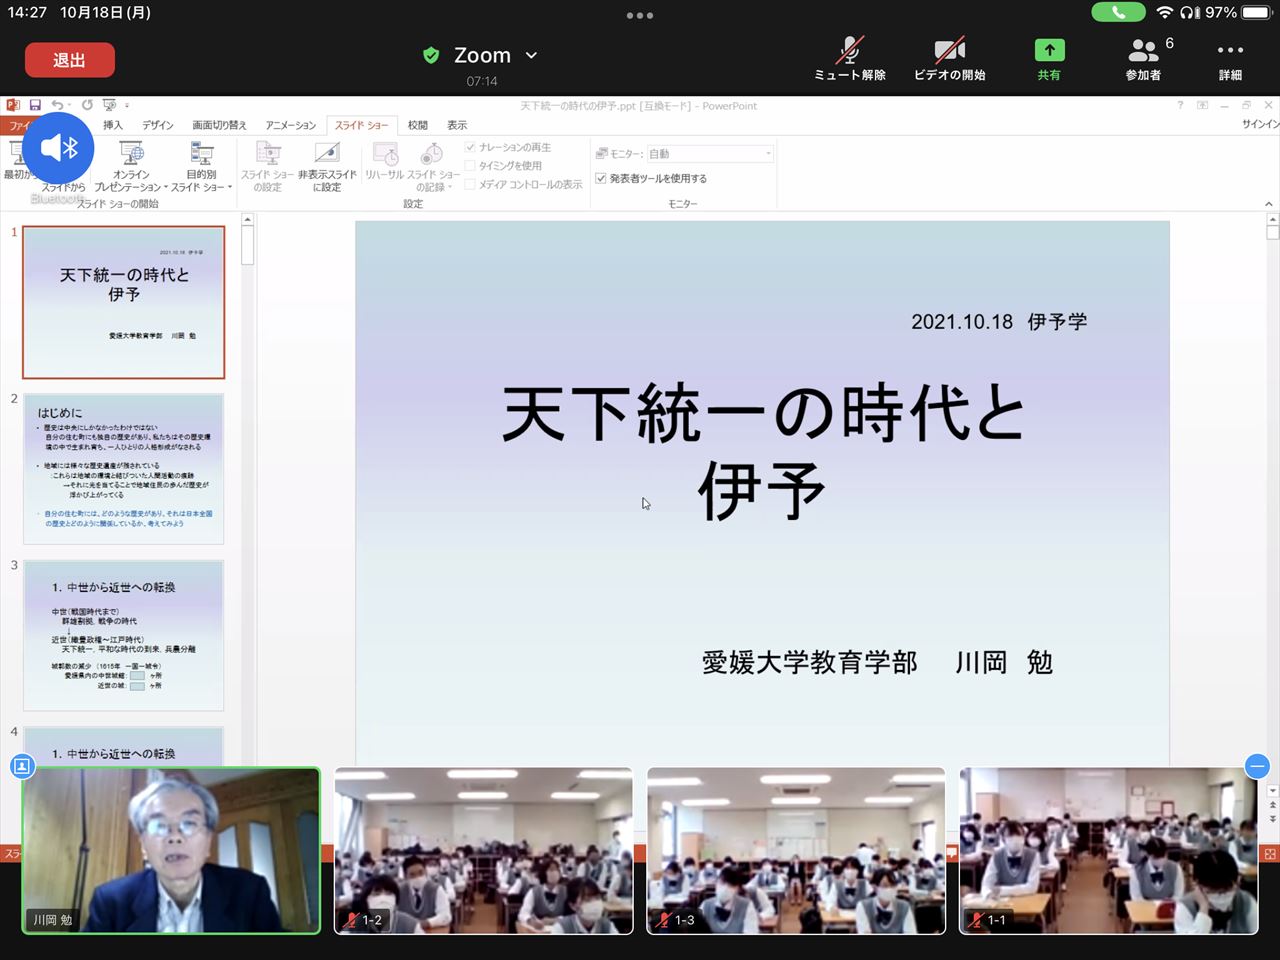
Task: Toggle ナレーションの再生 checkbox
Action: tap(470, 147)
